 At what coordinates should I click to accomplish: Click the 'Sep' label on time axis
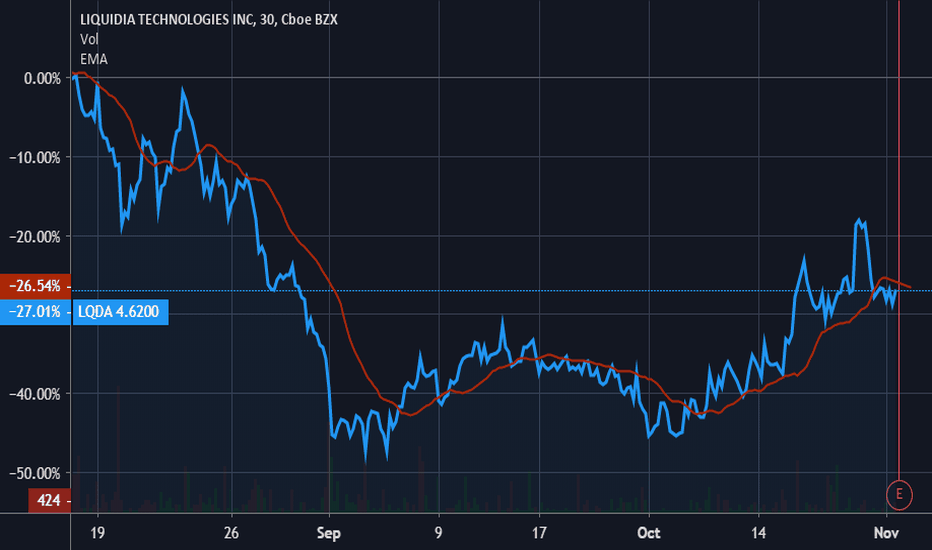[x=329, y=533]
